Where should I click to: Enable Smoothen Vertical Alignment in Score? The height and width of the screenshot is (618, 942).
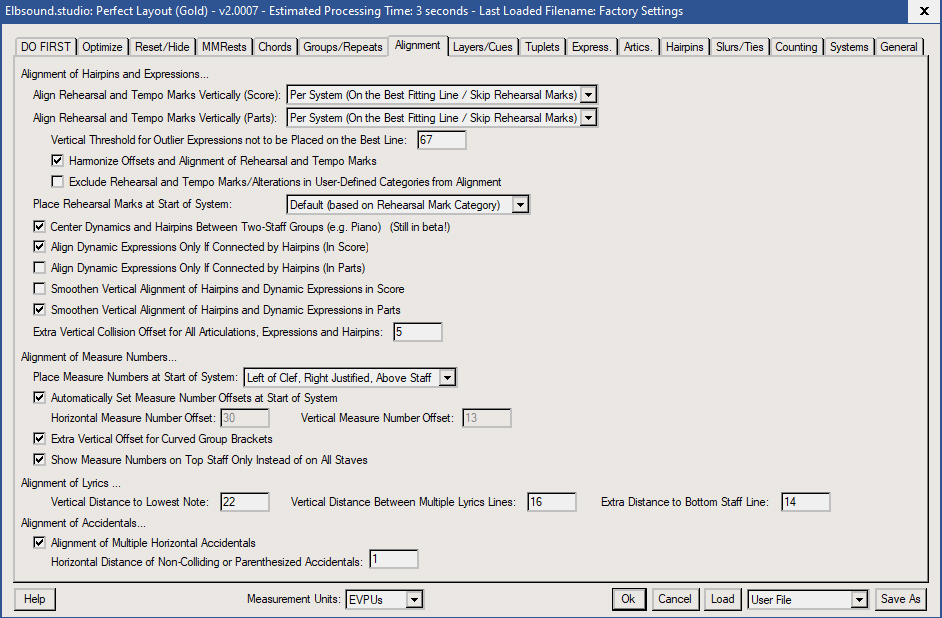[x=40, y=289]
